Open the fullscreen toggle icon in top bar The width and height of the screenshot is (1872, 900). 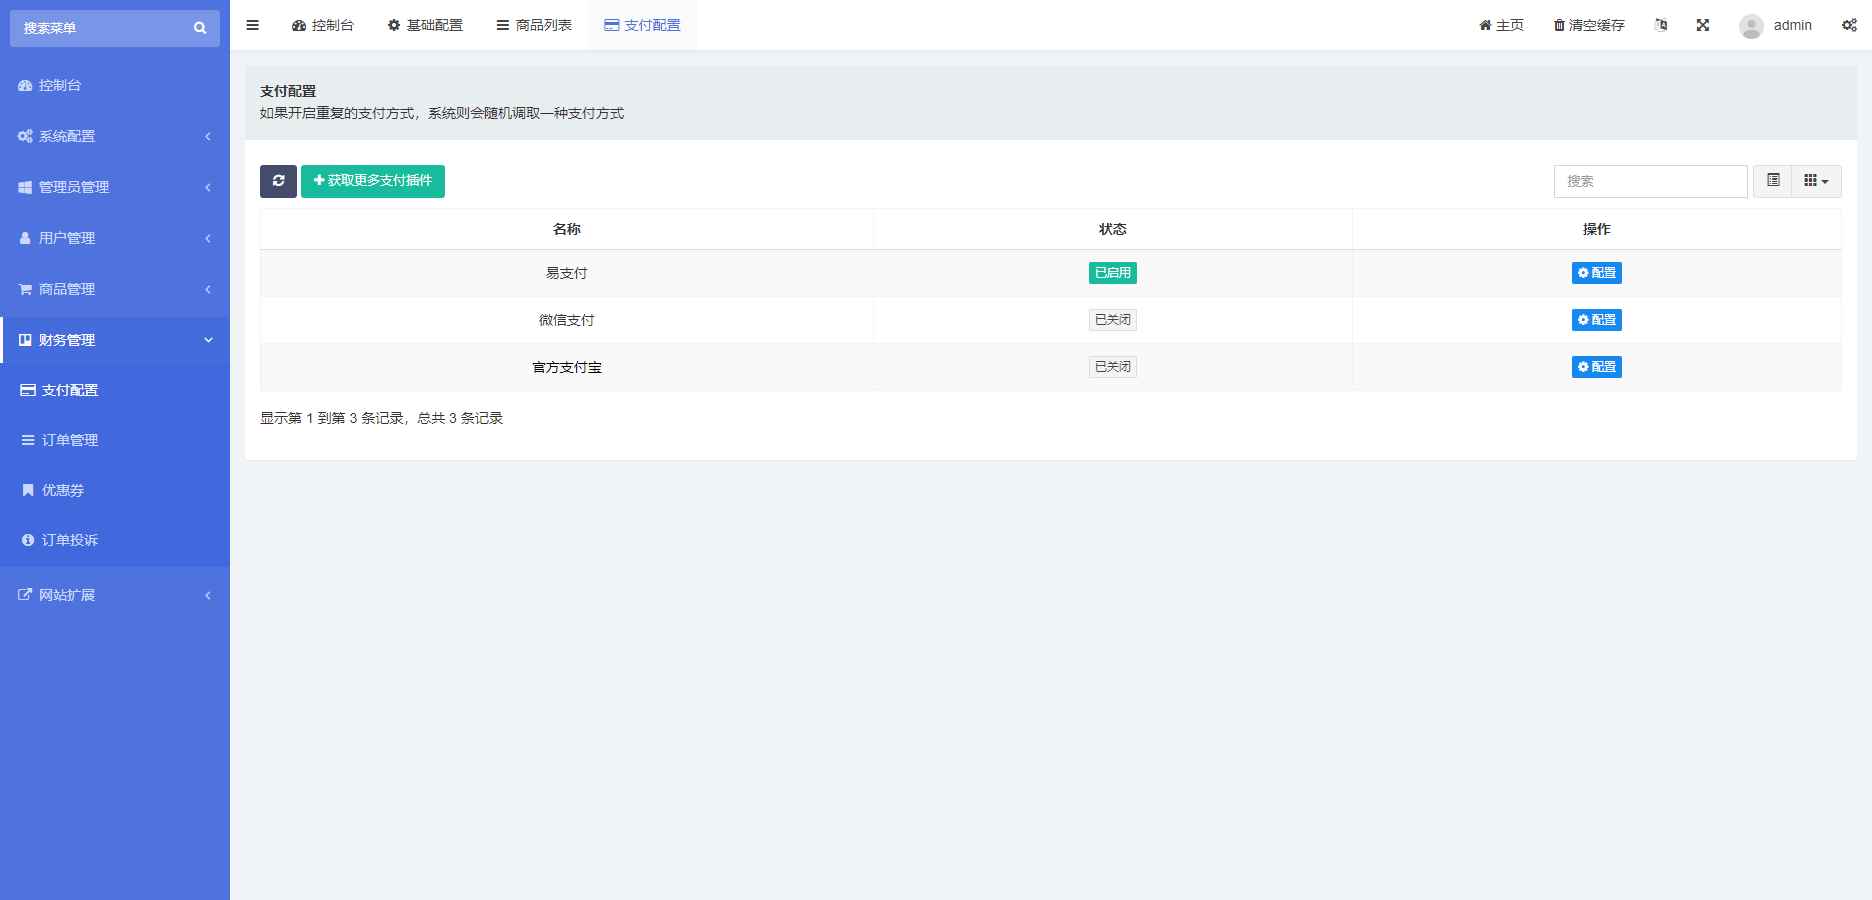coord(1703,25)
